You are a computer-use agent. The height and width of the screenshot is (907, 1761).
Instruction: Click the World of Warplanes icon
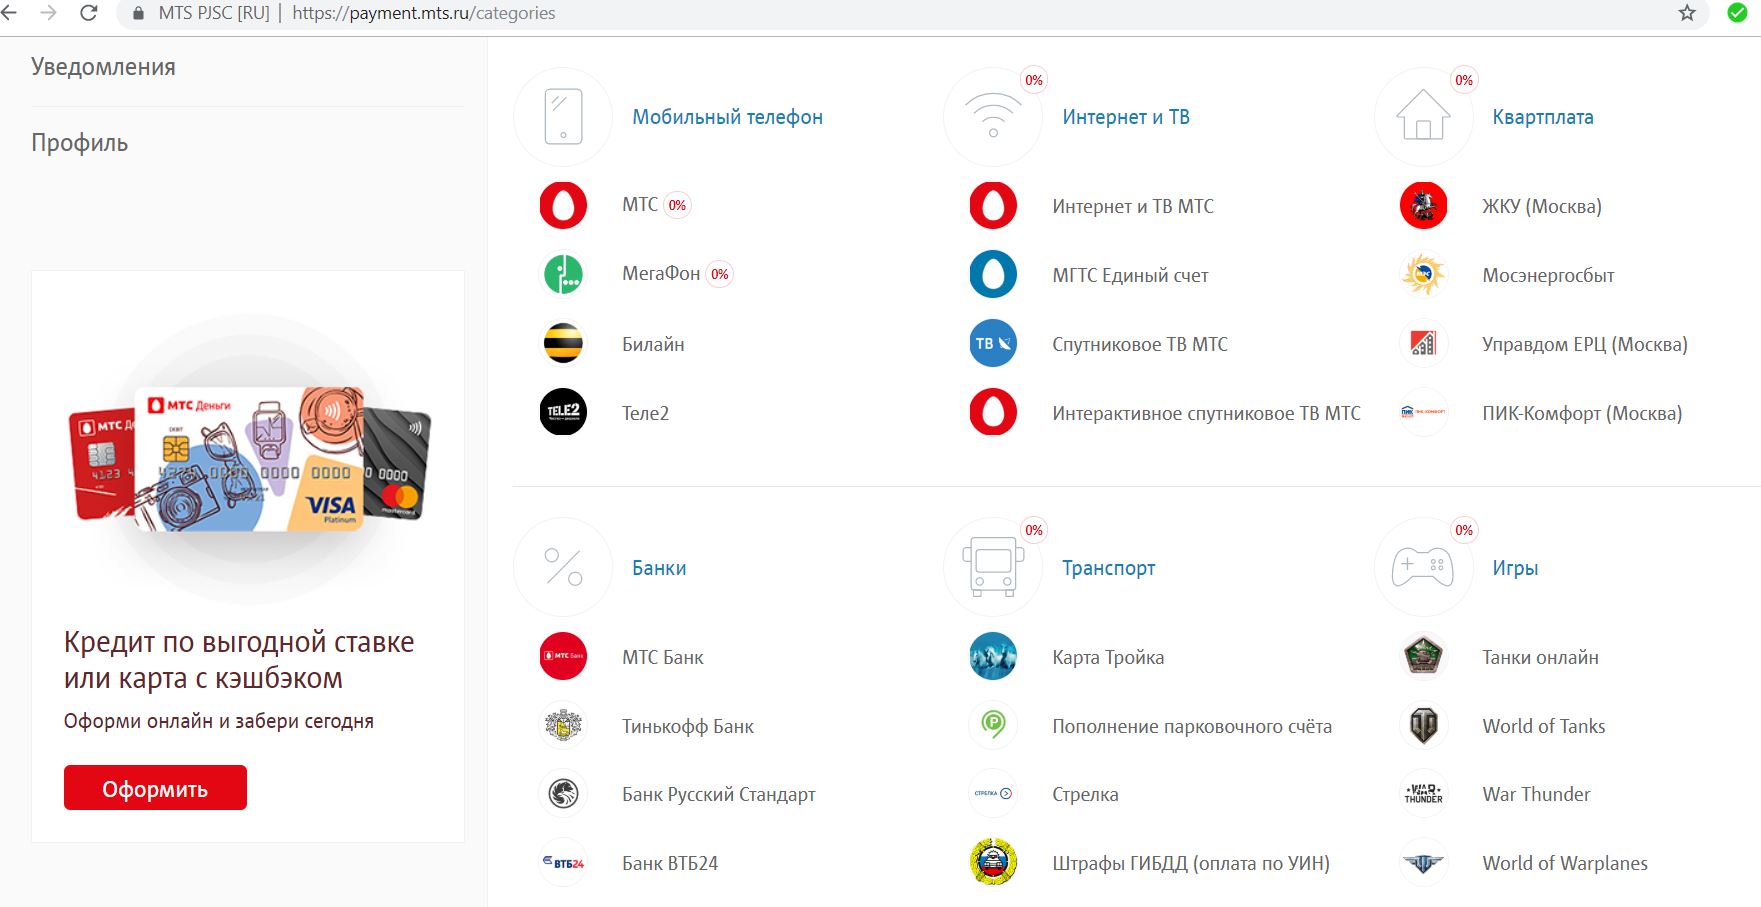point(1423,862)
